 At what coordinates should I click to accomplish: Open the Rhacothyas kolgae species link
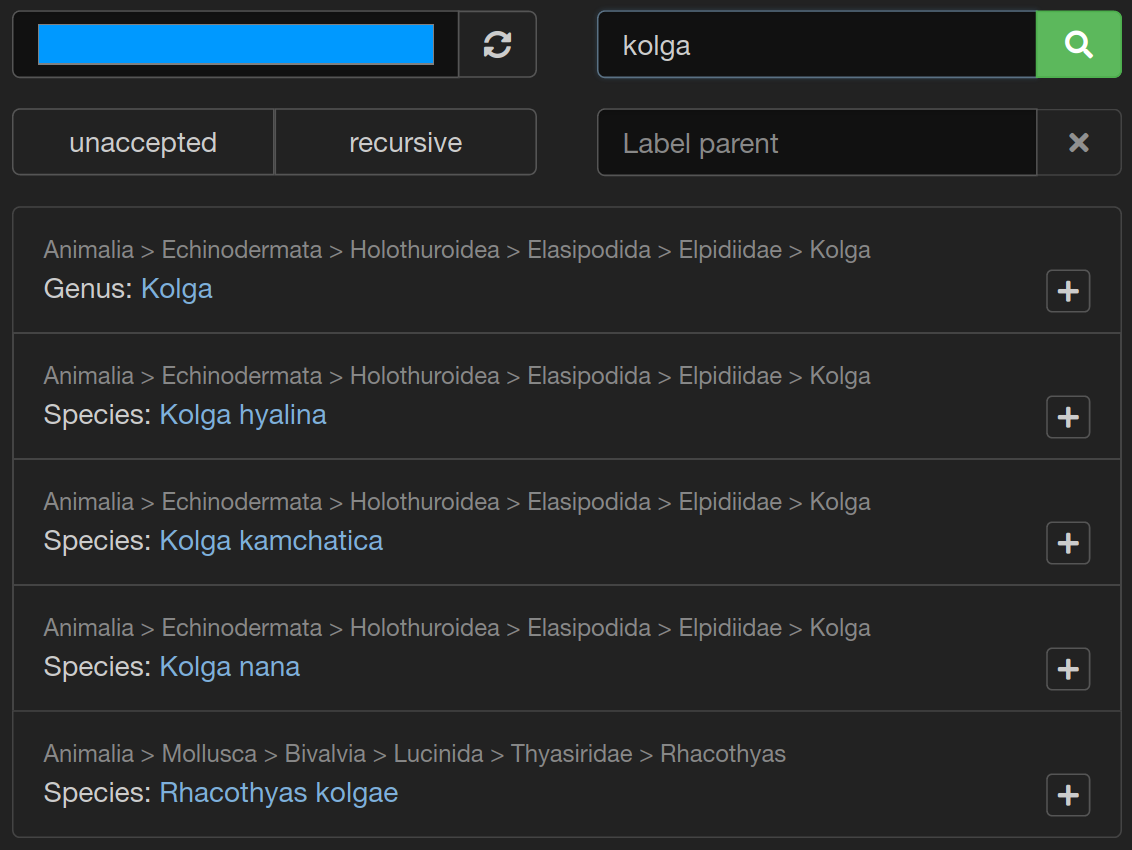279,793
